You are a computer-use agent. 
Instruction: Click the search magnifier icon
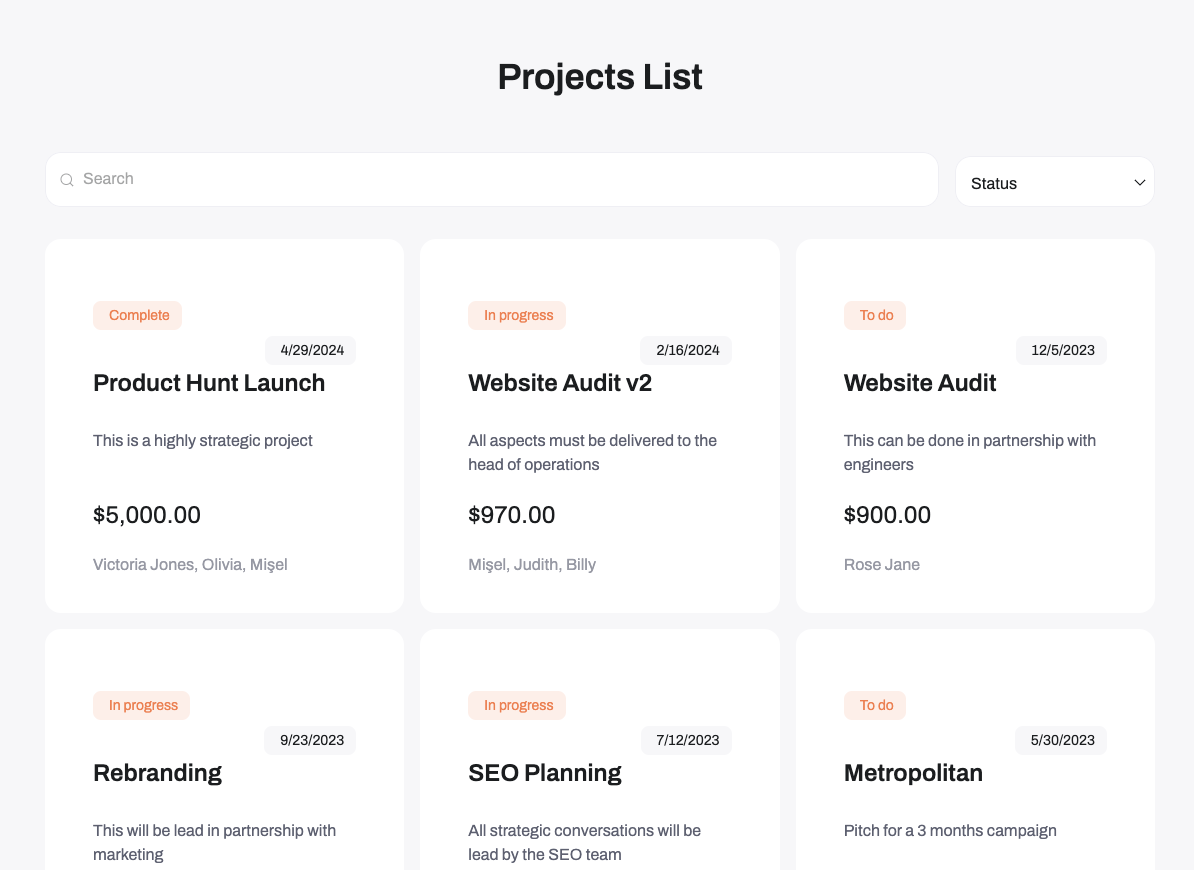coord(67,180)
